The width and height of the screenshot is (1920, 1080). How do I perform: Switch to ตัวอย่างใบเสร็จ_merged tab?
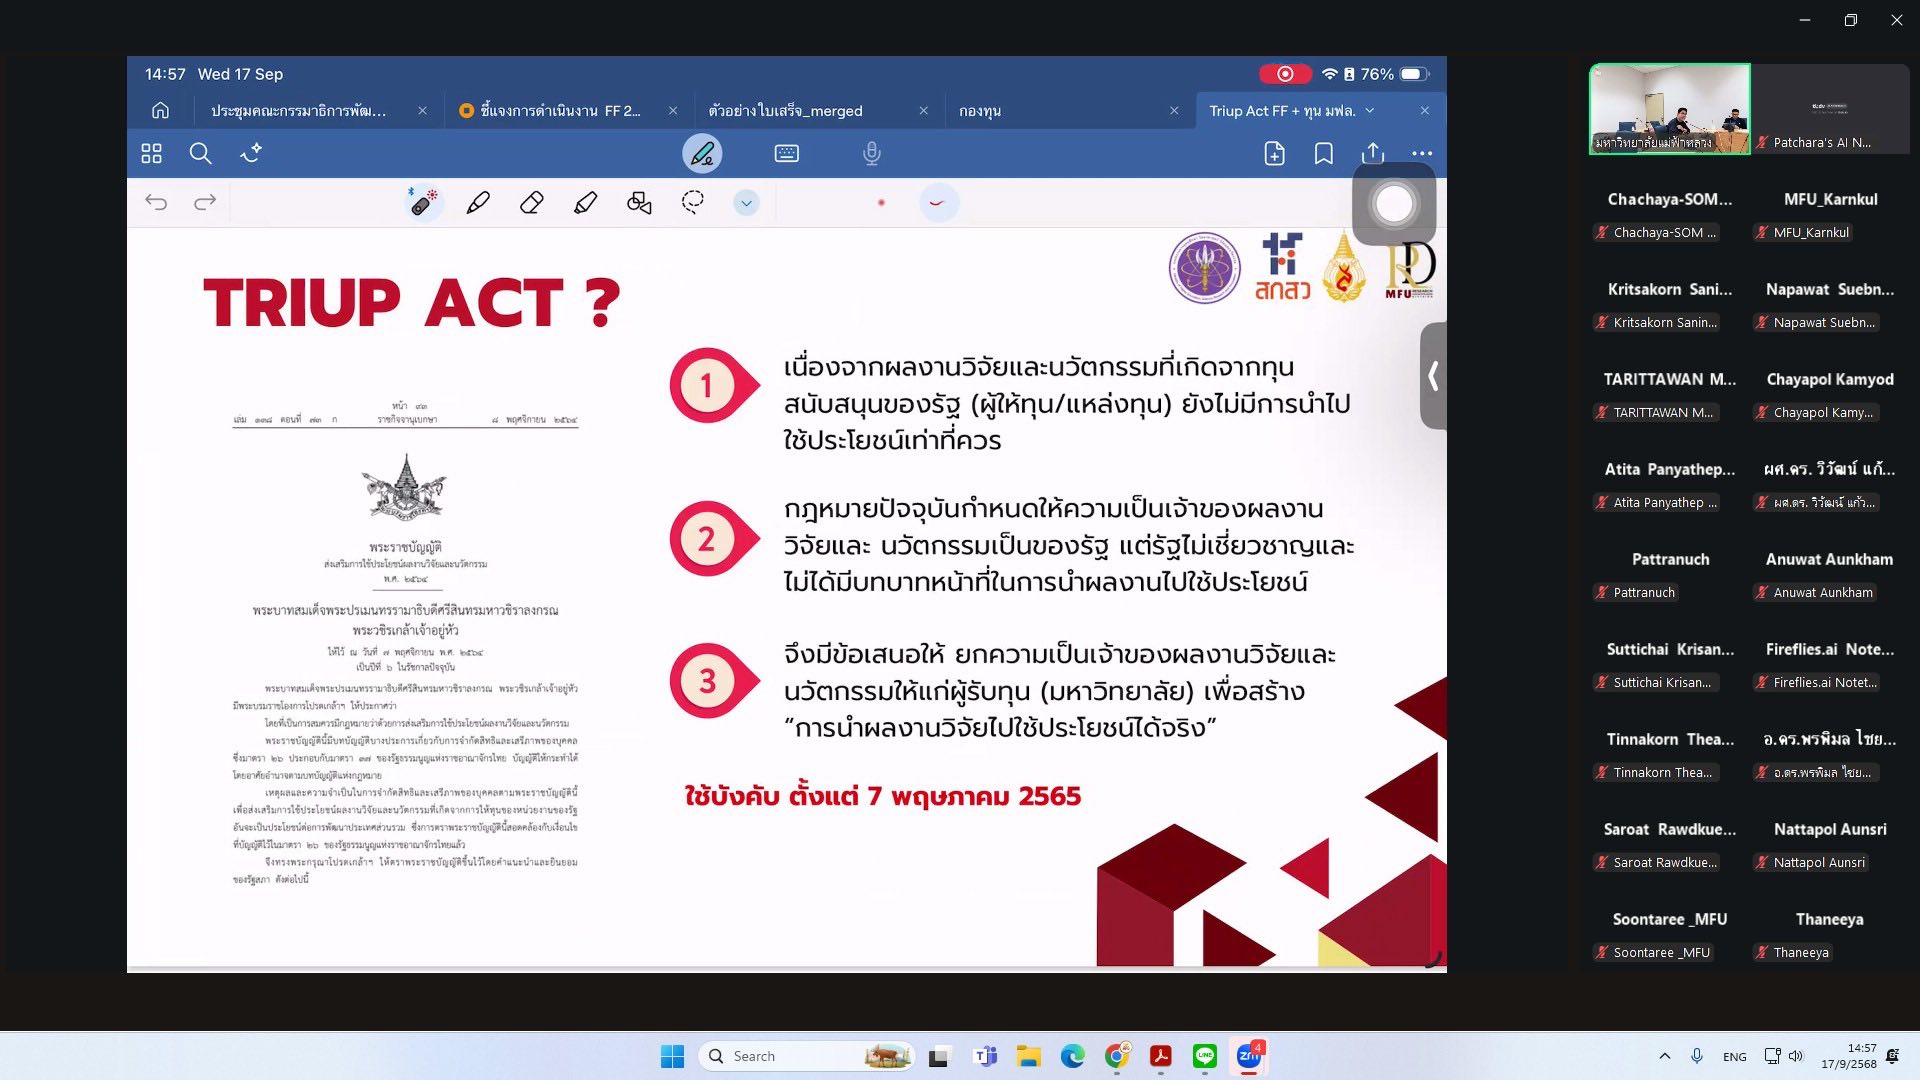pos(785,111)
